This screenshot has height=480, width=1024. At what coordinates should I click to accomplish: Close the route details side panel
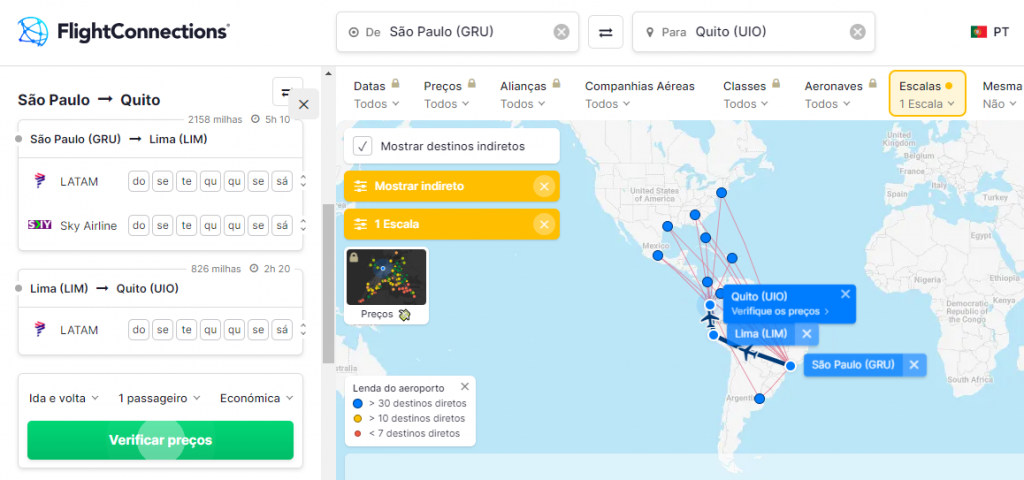(x=304, y=104)
